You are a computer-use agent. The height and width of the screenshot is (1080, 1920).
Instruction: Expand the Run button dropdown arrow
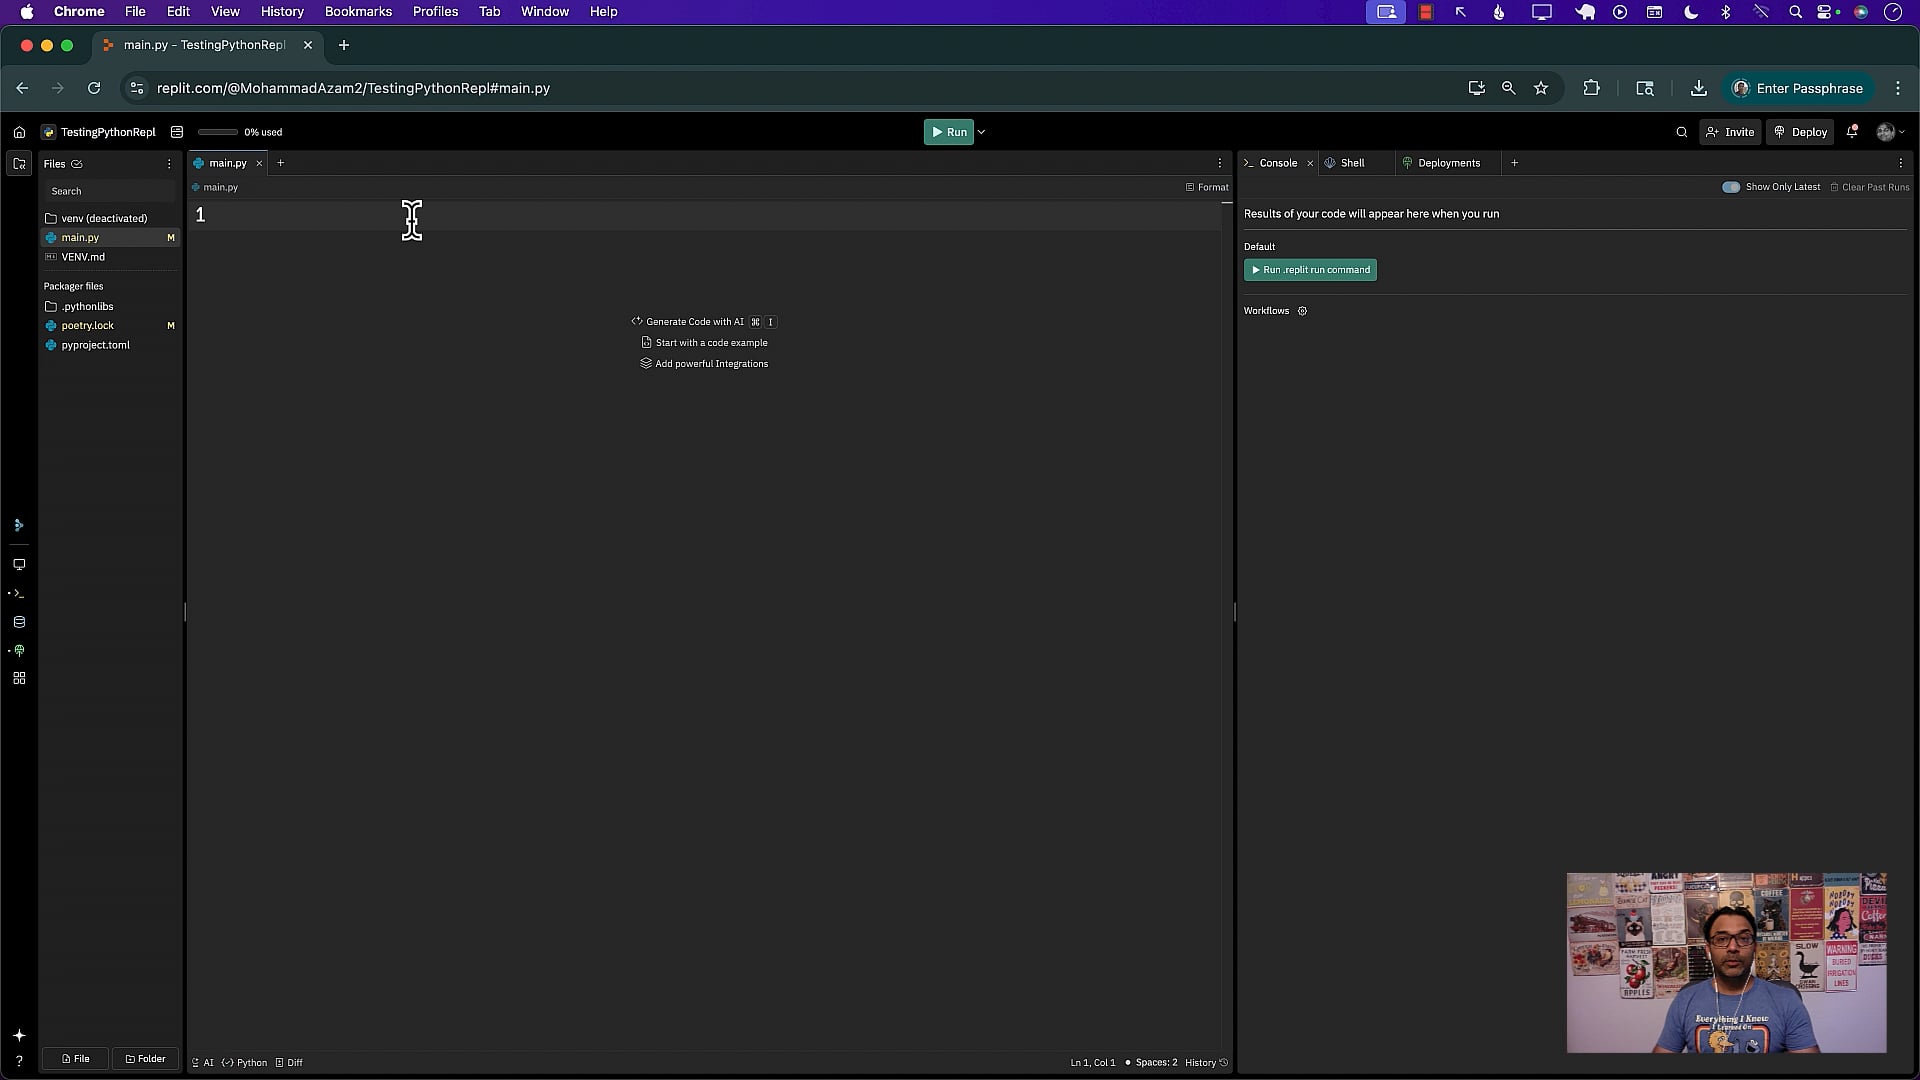(981, 132)
